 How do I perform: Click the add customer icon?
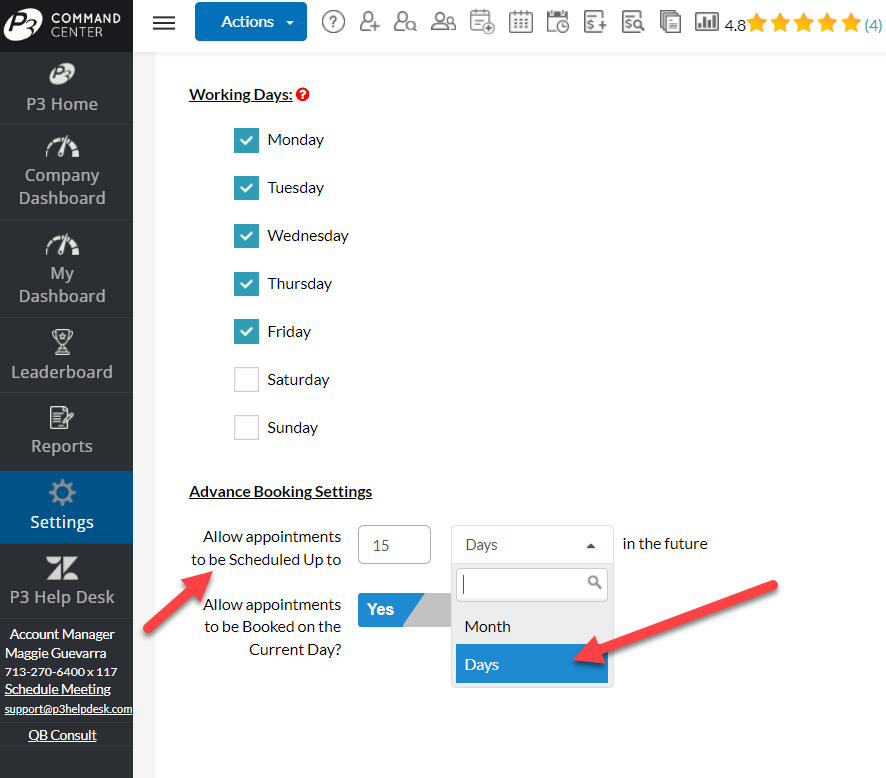[370, 22]
